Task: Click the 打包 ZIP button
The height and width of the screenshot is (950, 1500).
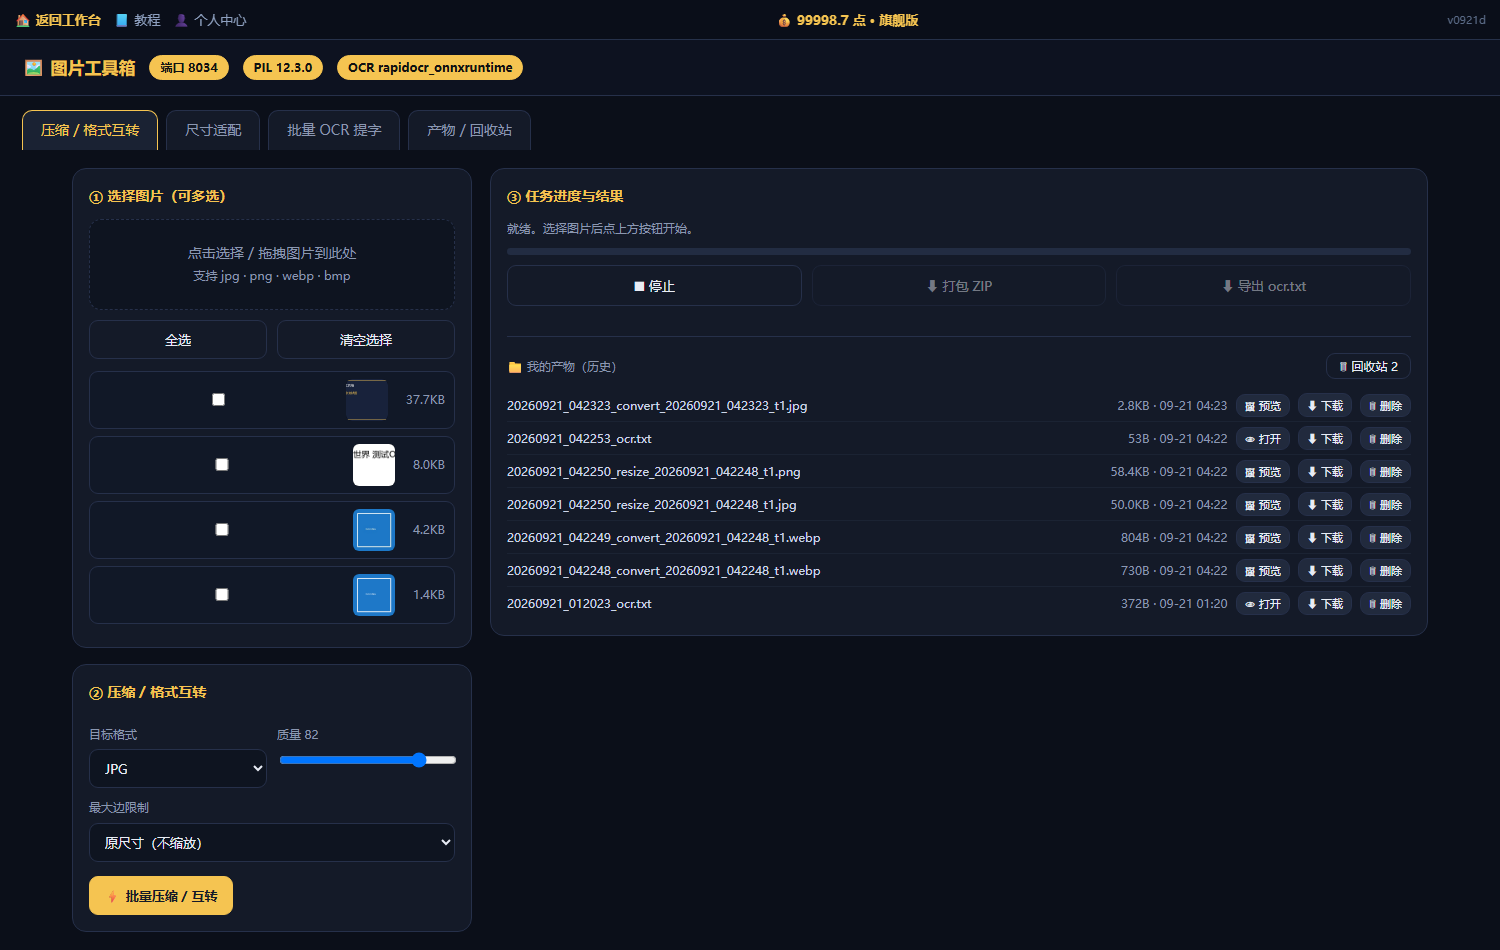Action: click(959, 286)
